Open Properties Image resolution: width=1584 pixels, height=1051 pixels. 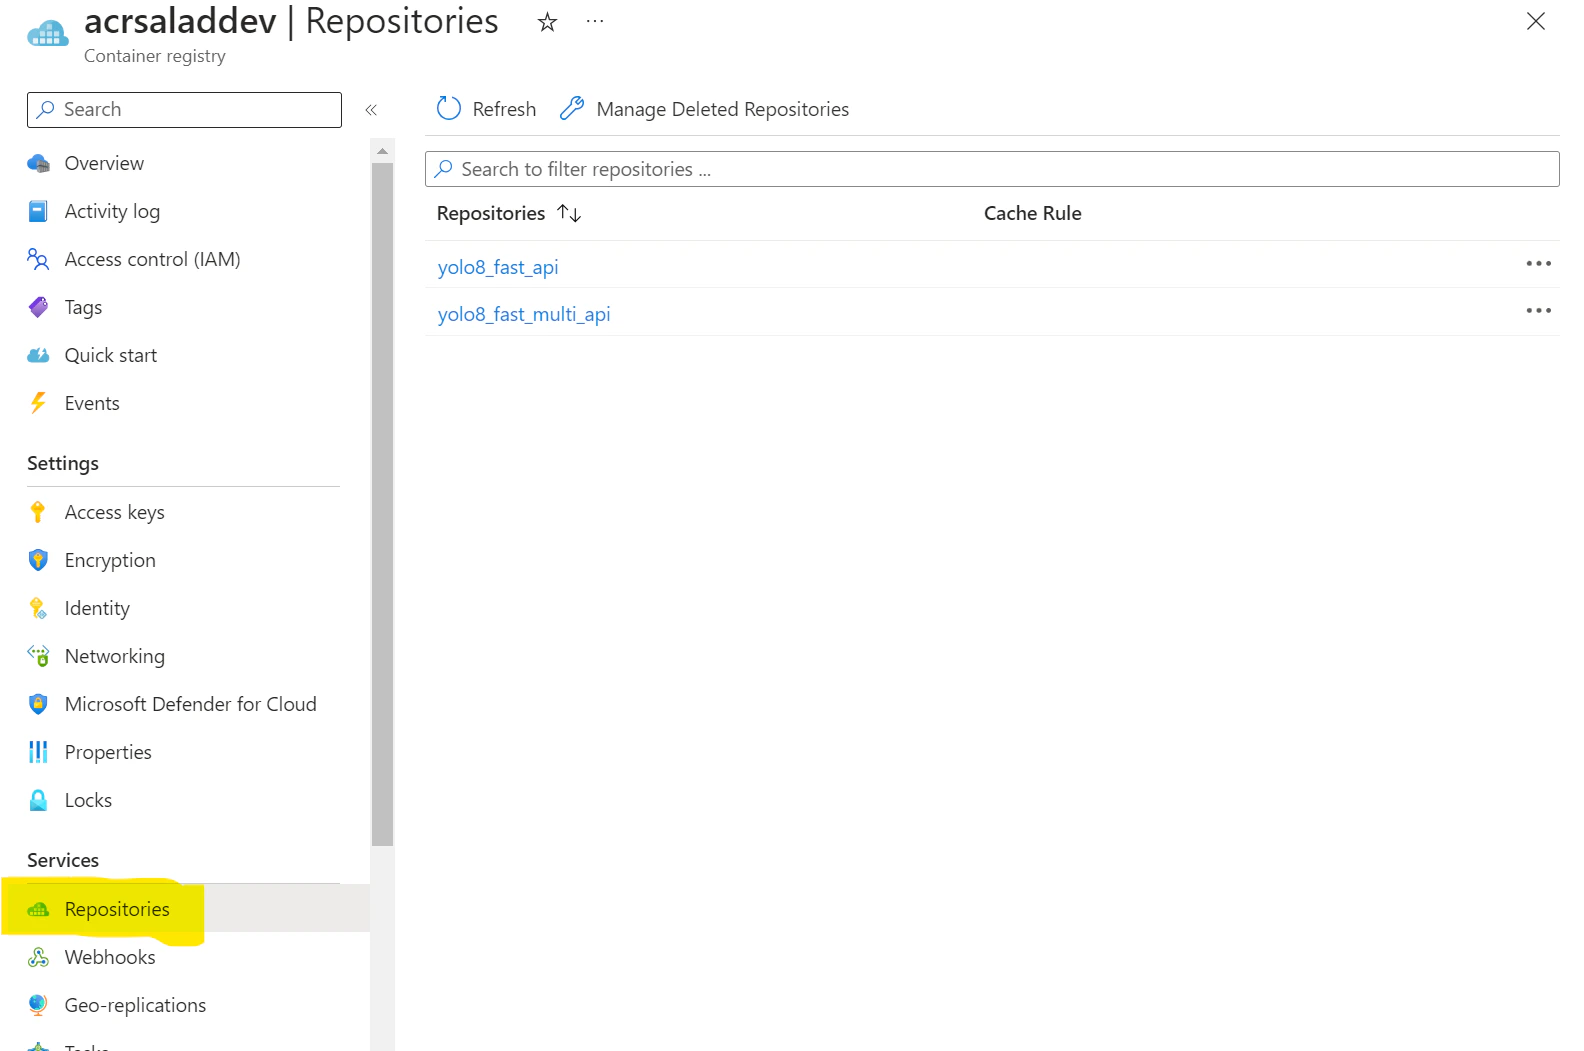click(x=108, y=752)
